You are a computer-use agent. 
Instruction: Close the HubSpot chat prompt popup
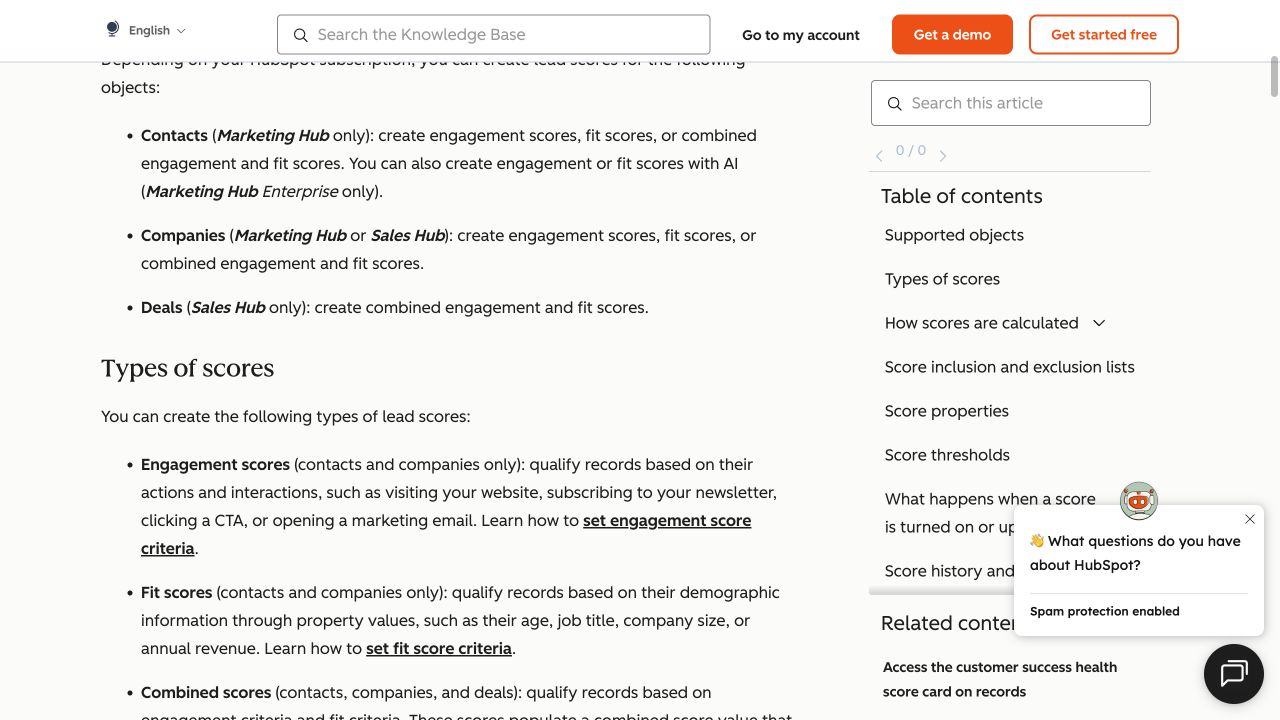click(1250, 519)
